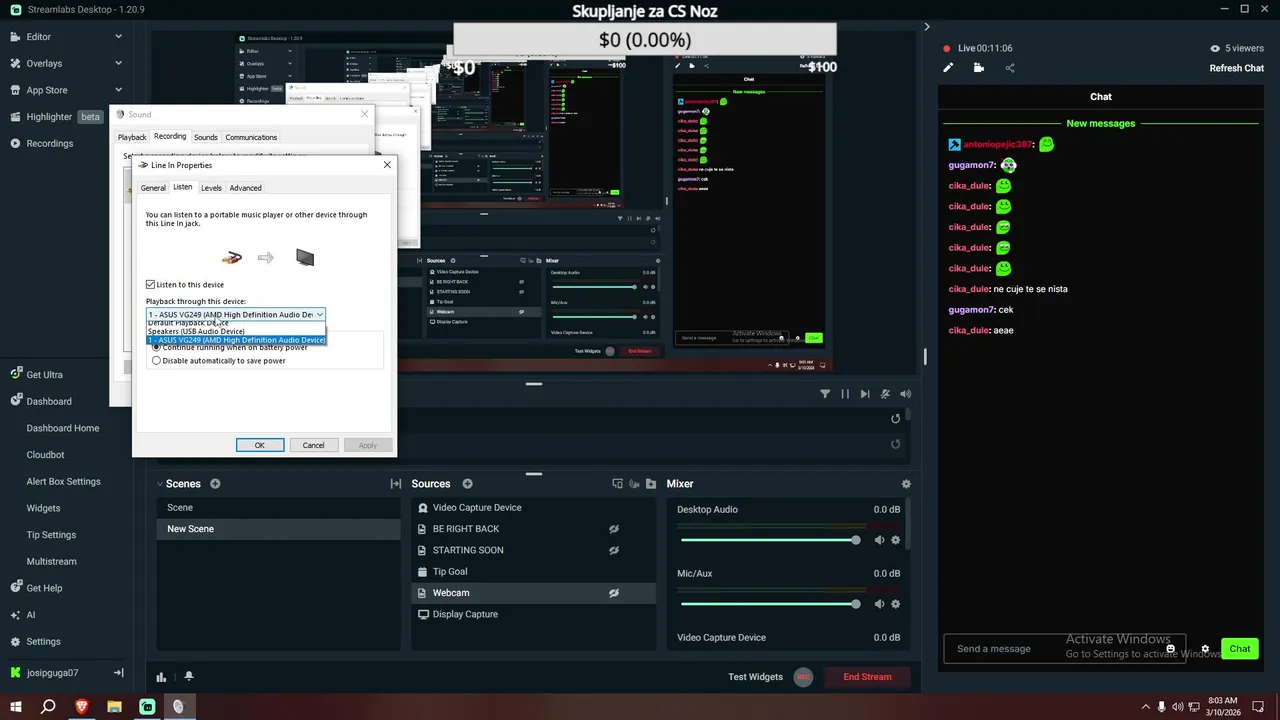This screenshot has width=1280, height=720.
Task: Add a new source with plus icon
Action: click(467, 484)
